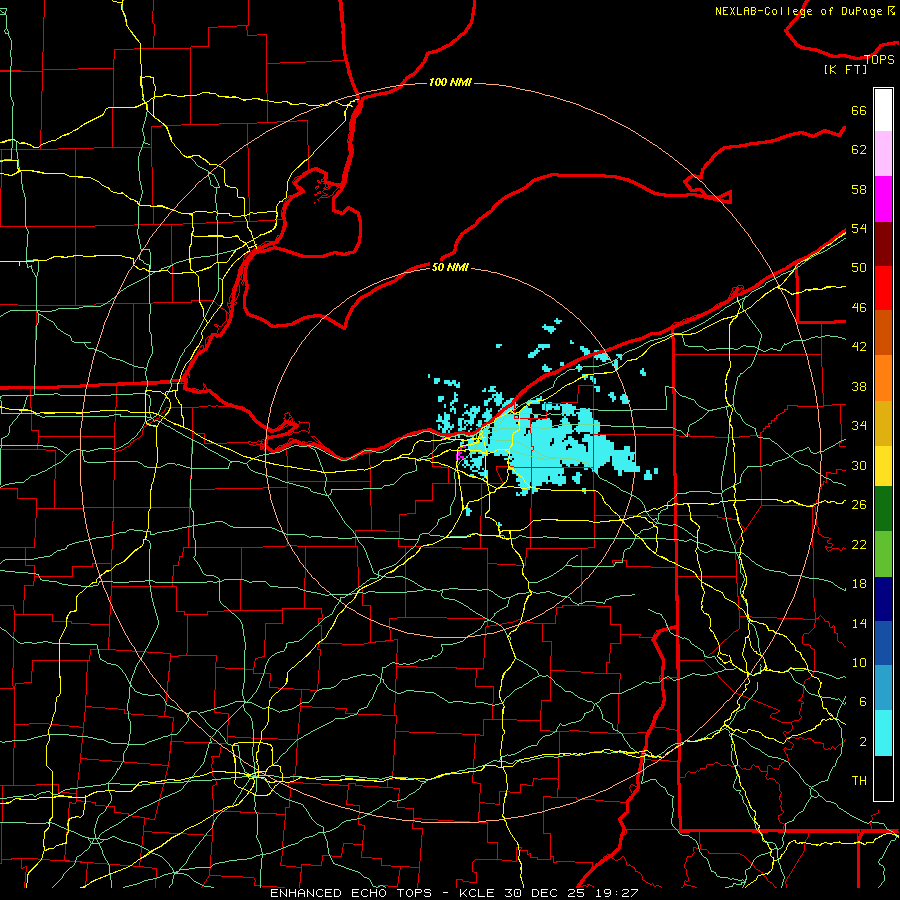Click the '30 DEC 25 19:27' timestamp

point(572,893)
